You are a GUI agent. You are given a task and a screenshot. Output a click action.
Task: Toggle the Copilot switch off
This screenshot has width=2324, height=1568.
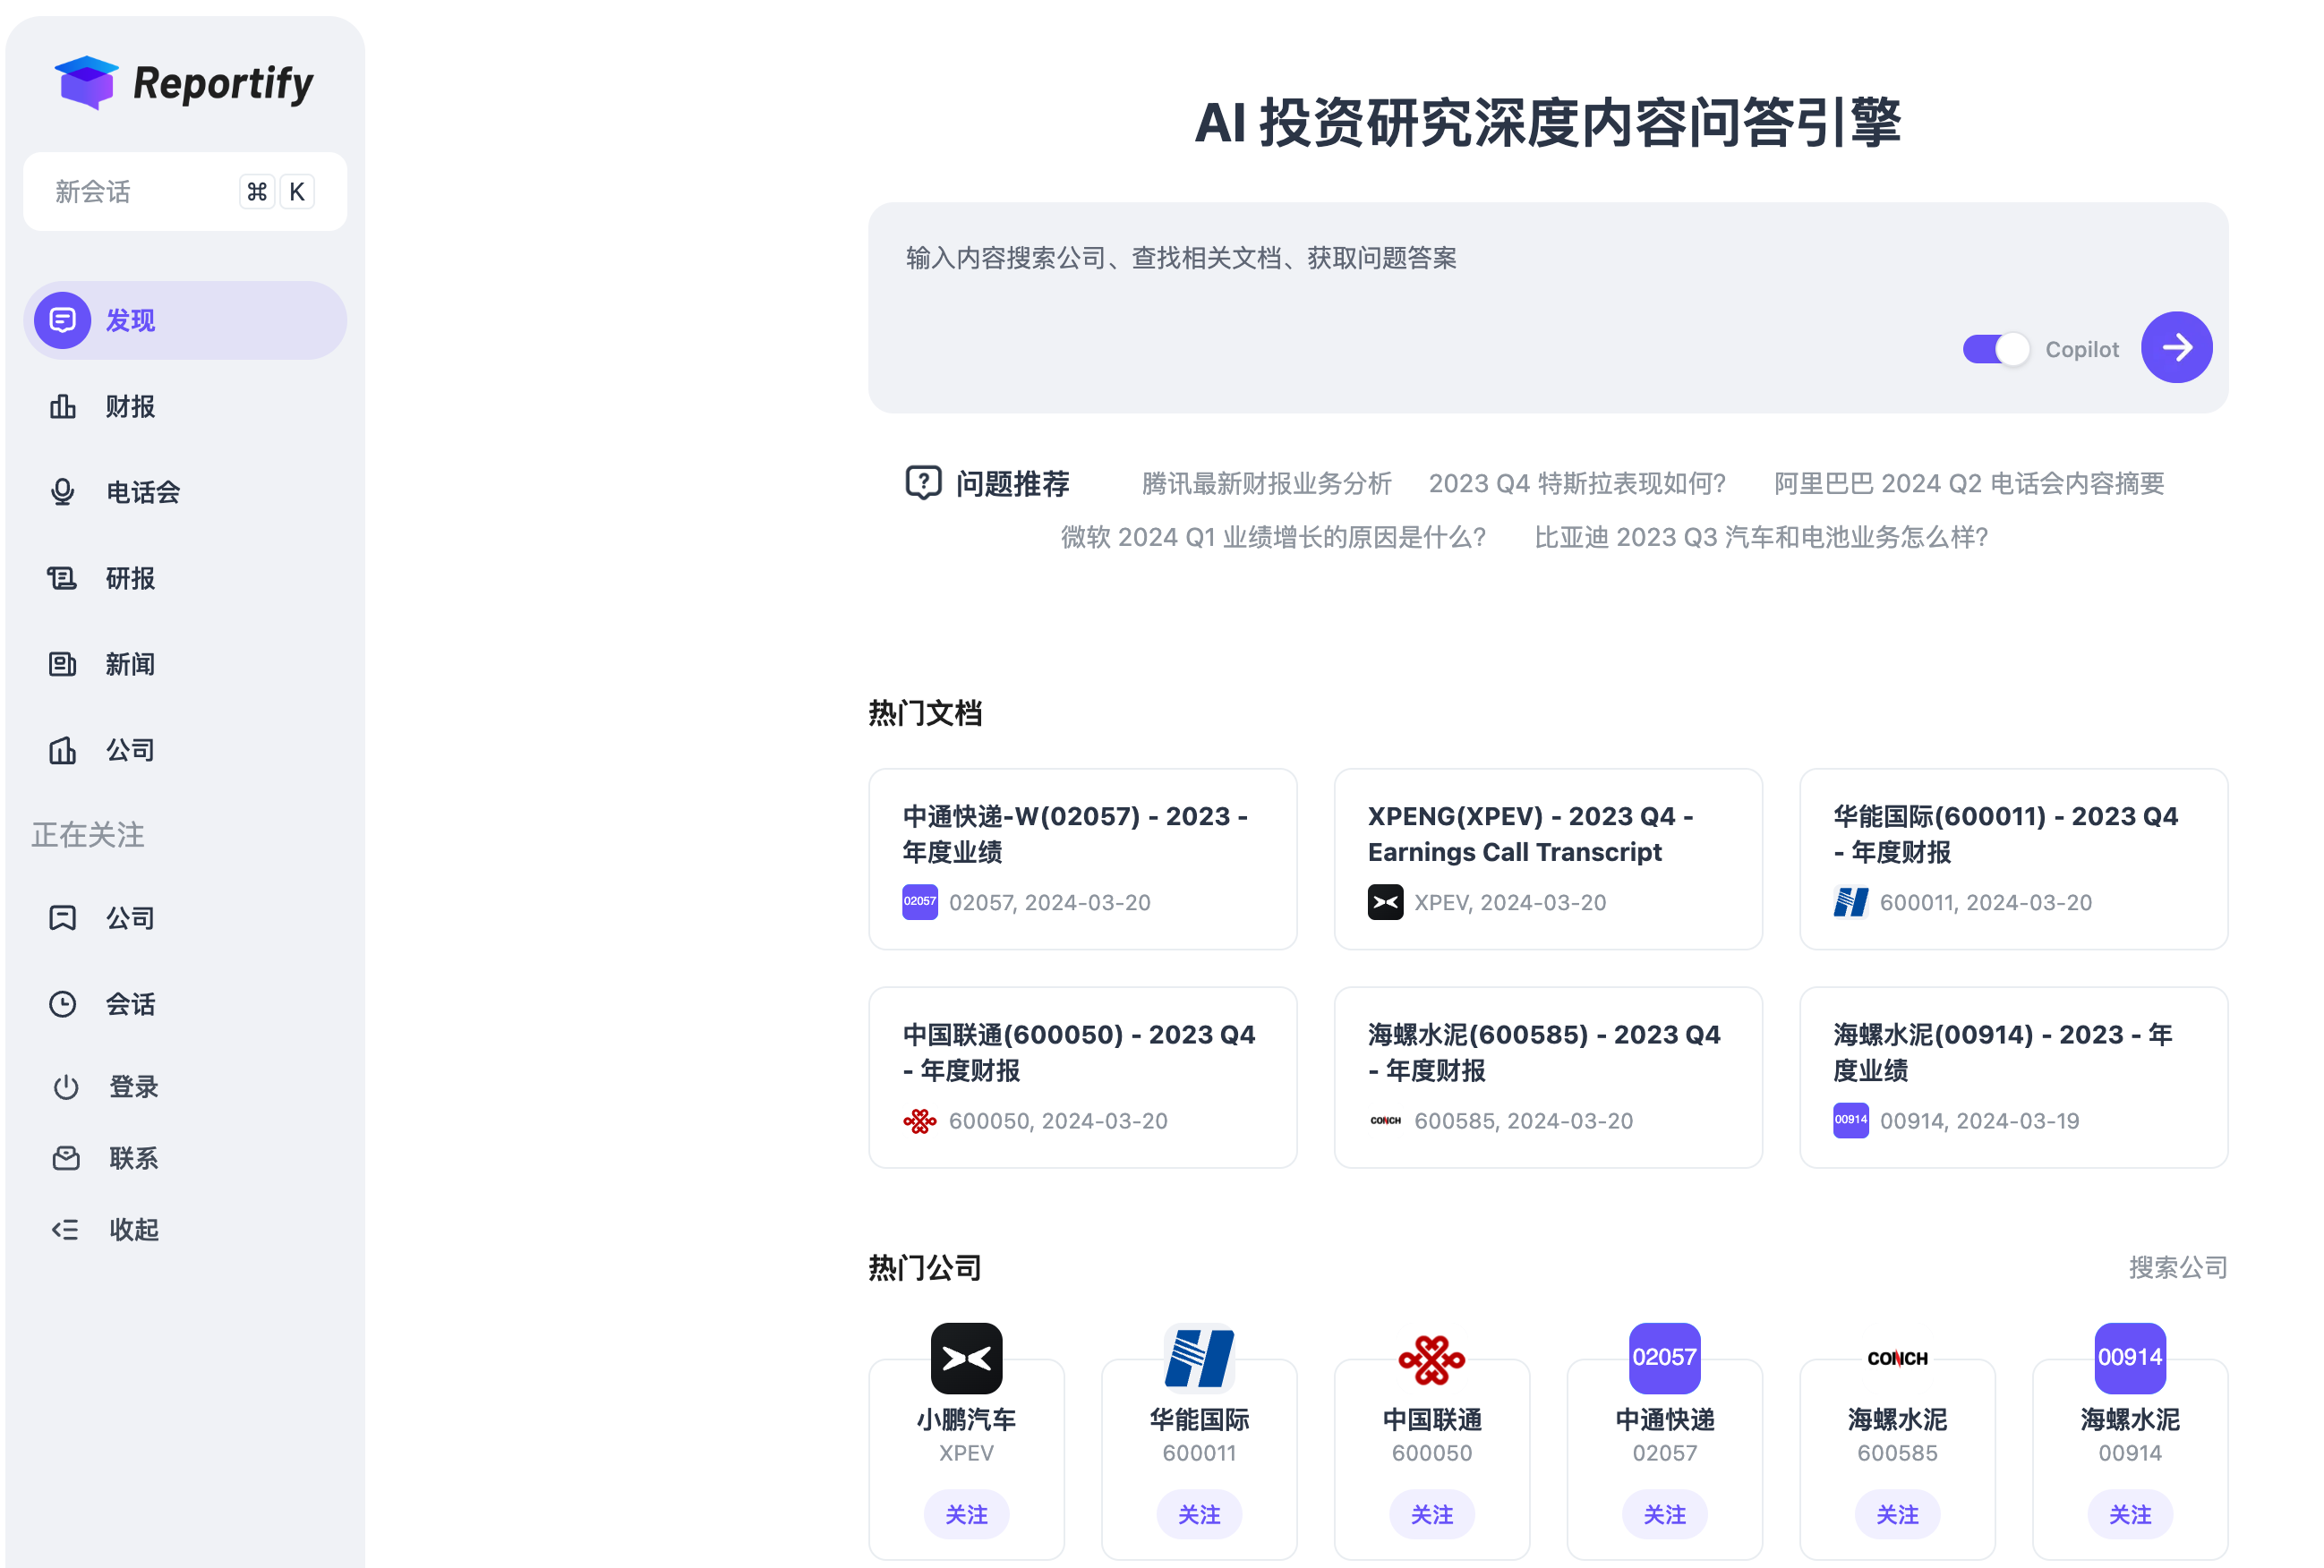[1996, 348]
